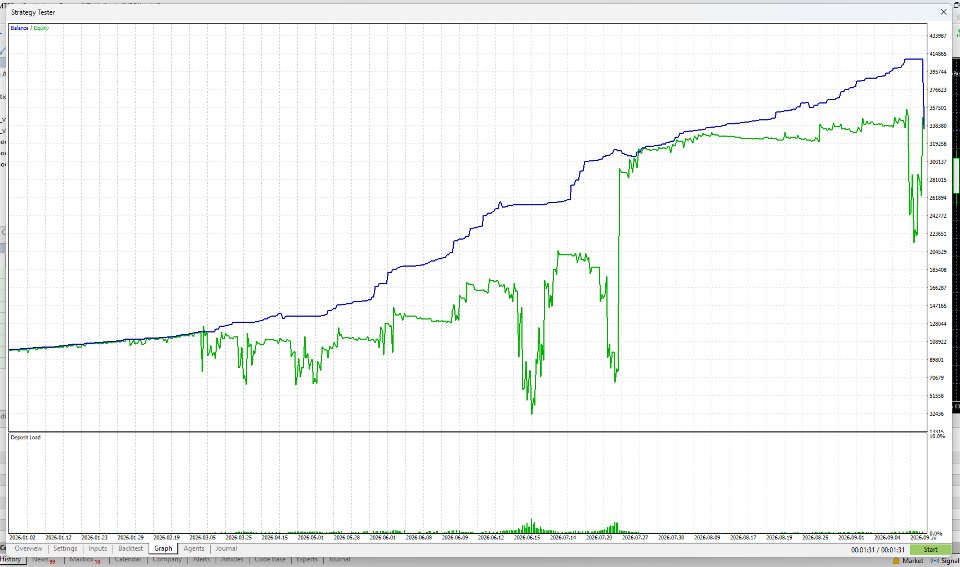
Task: Open Strategy Tester's Journal tab
Action: tap(226, 549)
